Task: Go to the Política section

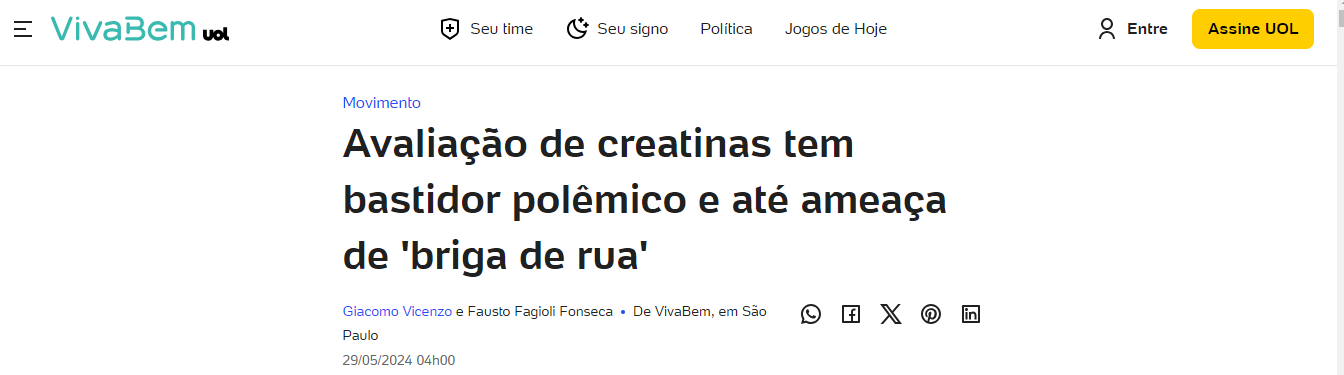Action: pyautogui.click(x=726, y=29)
